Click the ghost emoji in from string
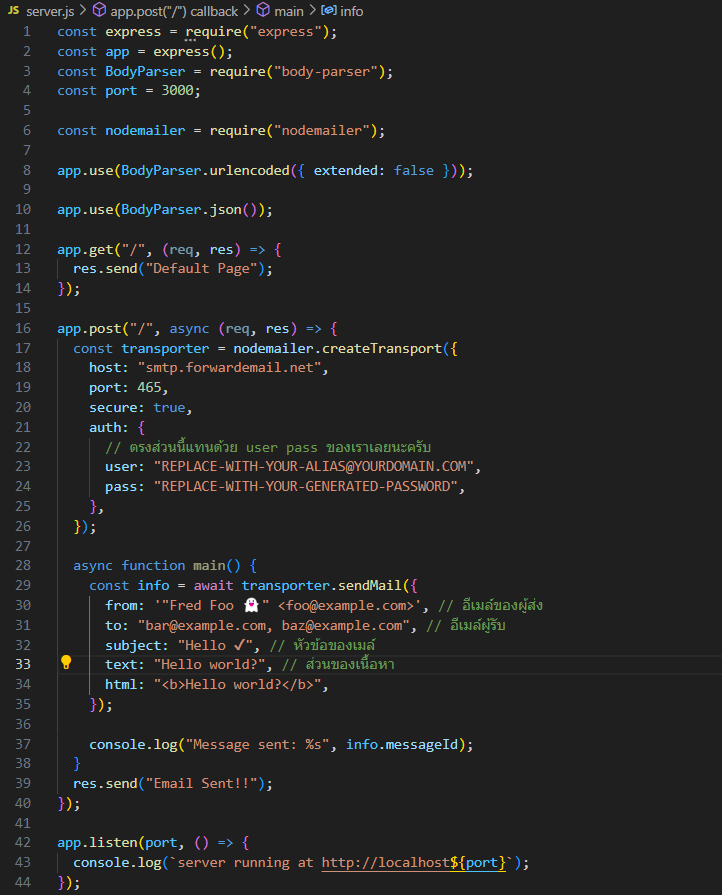 (x=249, y=605)
